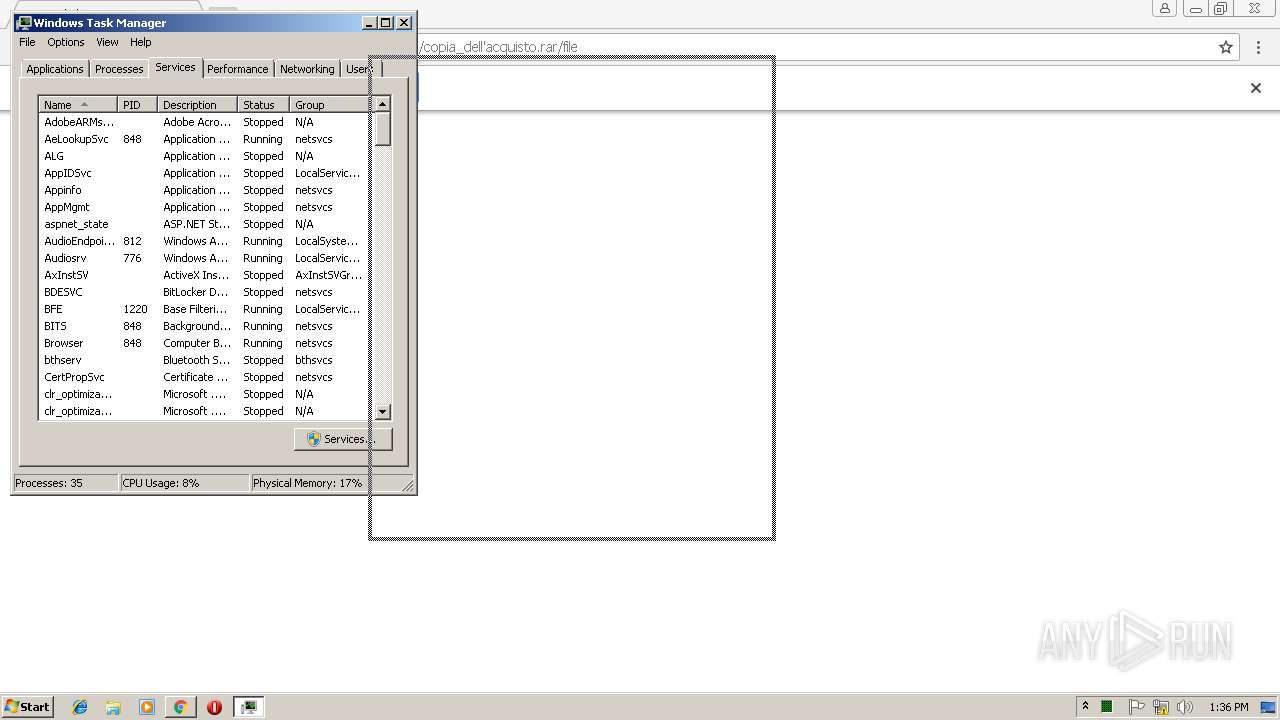Image resolution: width=1280 pixels, height=720 pixels.
Task: Switch to the Networking tab
Action: (x=307, y=69)
